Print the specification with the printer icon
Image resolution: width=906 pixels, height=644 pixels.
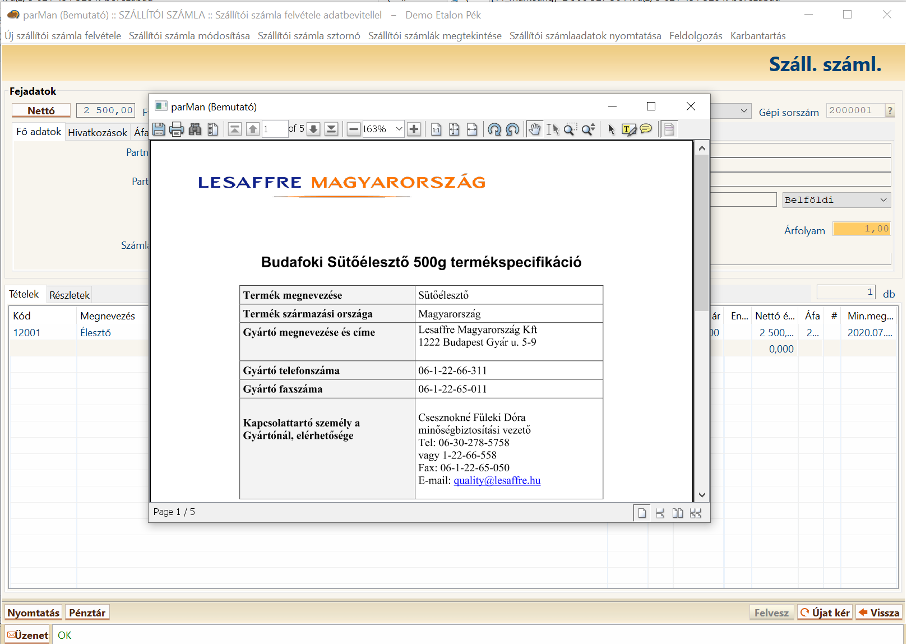176,129
